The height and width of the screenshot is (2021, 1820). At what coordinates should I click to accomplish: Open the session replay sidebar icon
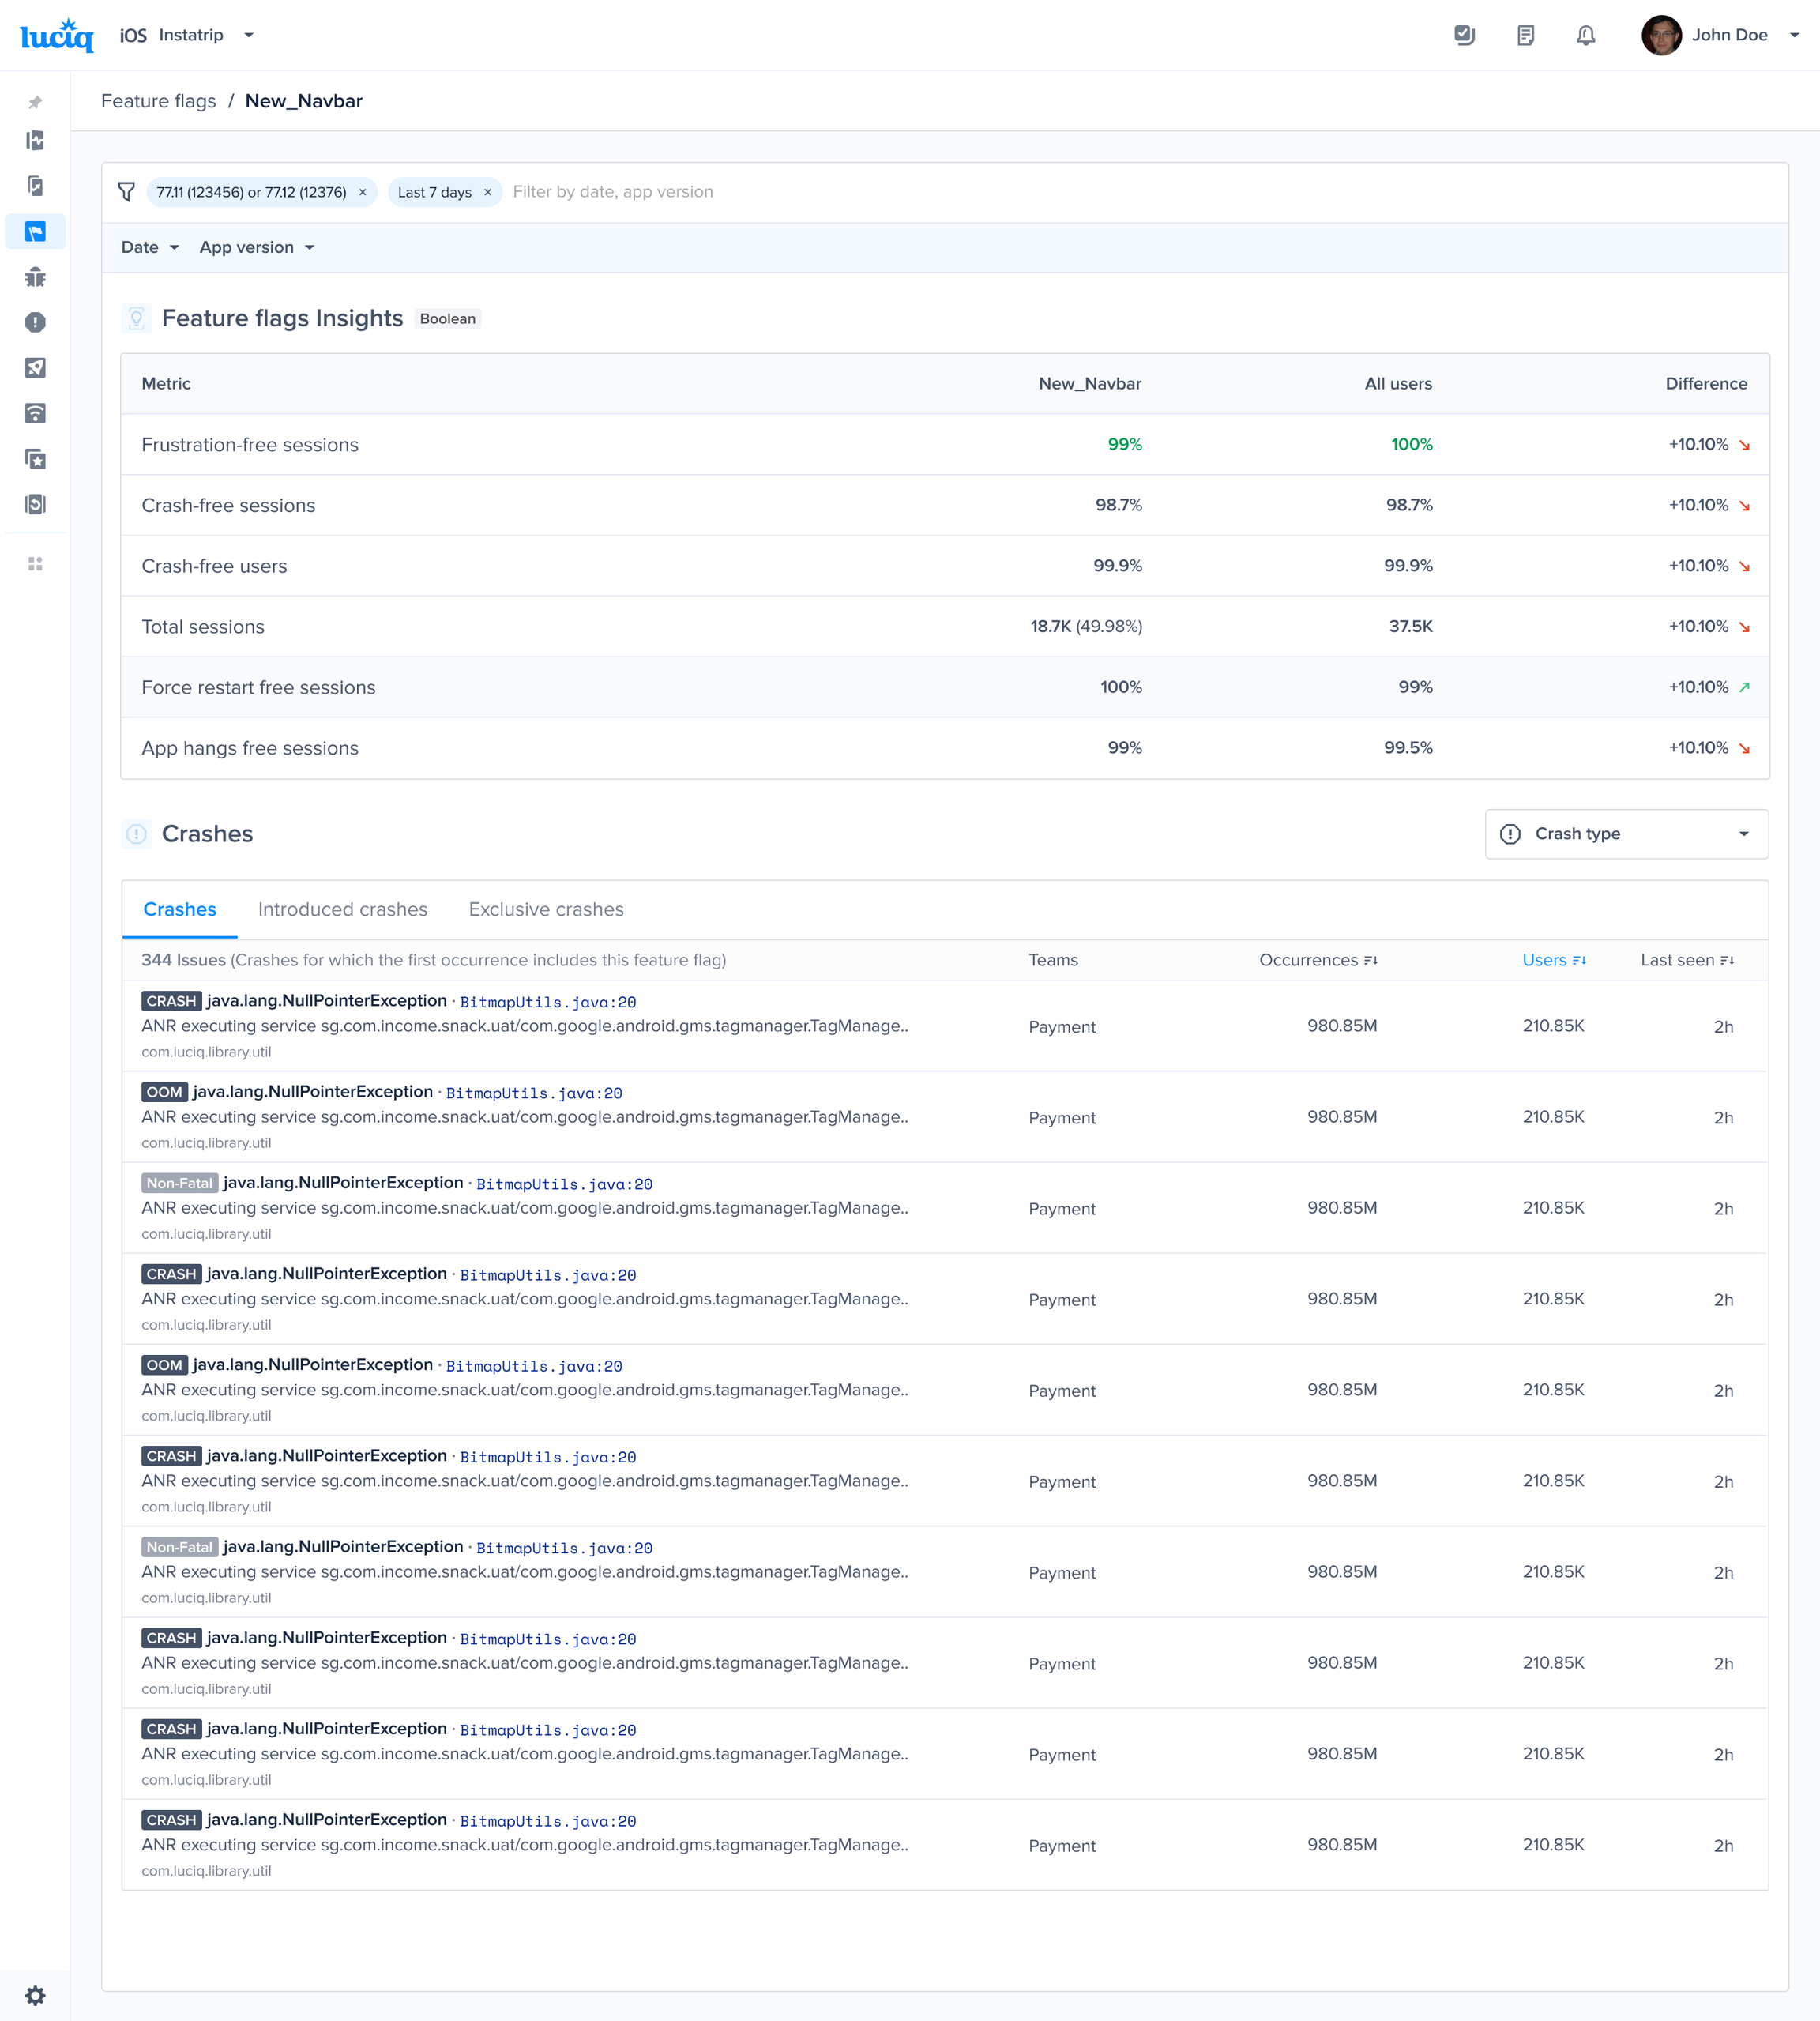pos(35,504)
